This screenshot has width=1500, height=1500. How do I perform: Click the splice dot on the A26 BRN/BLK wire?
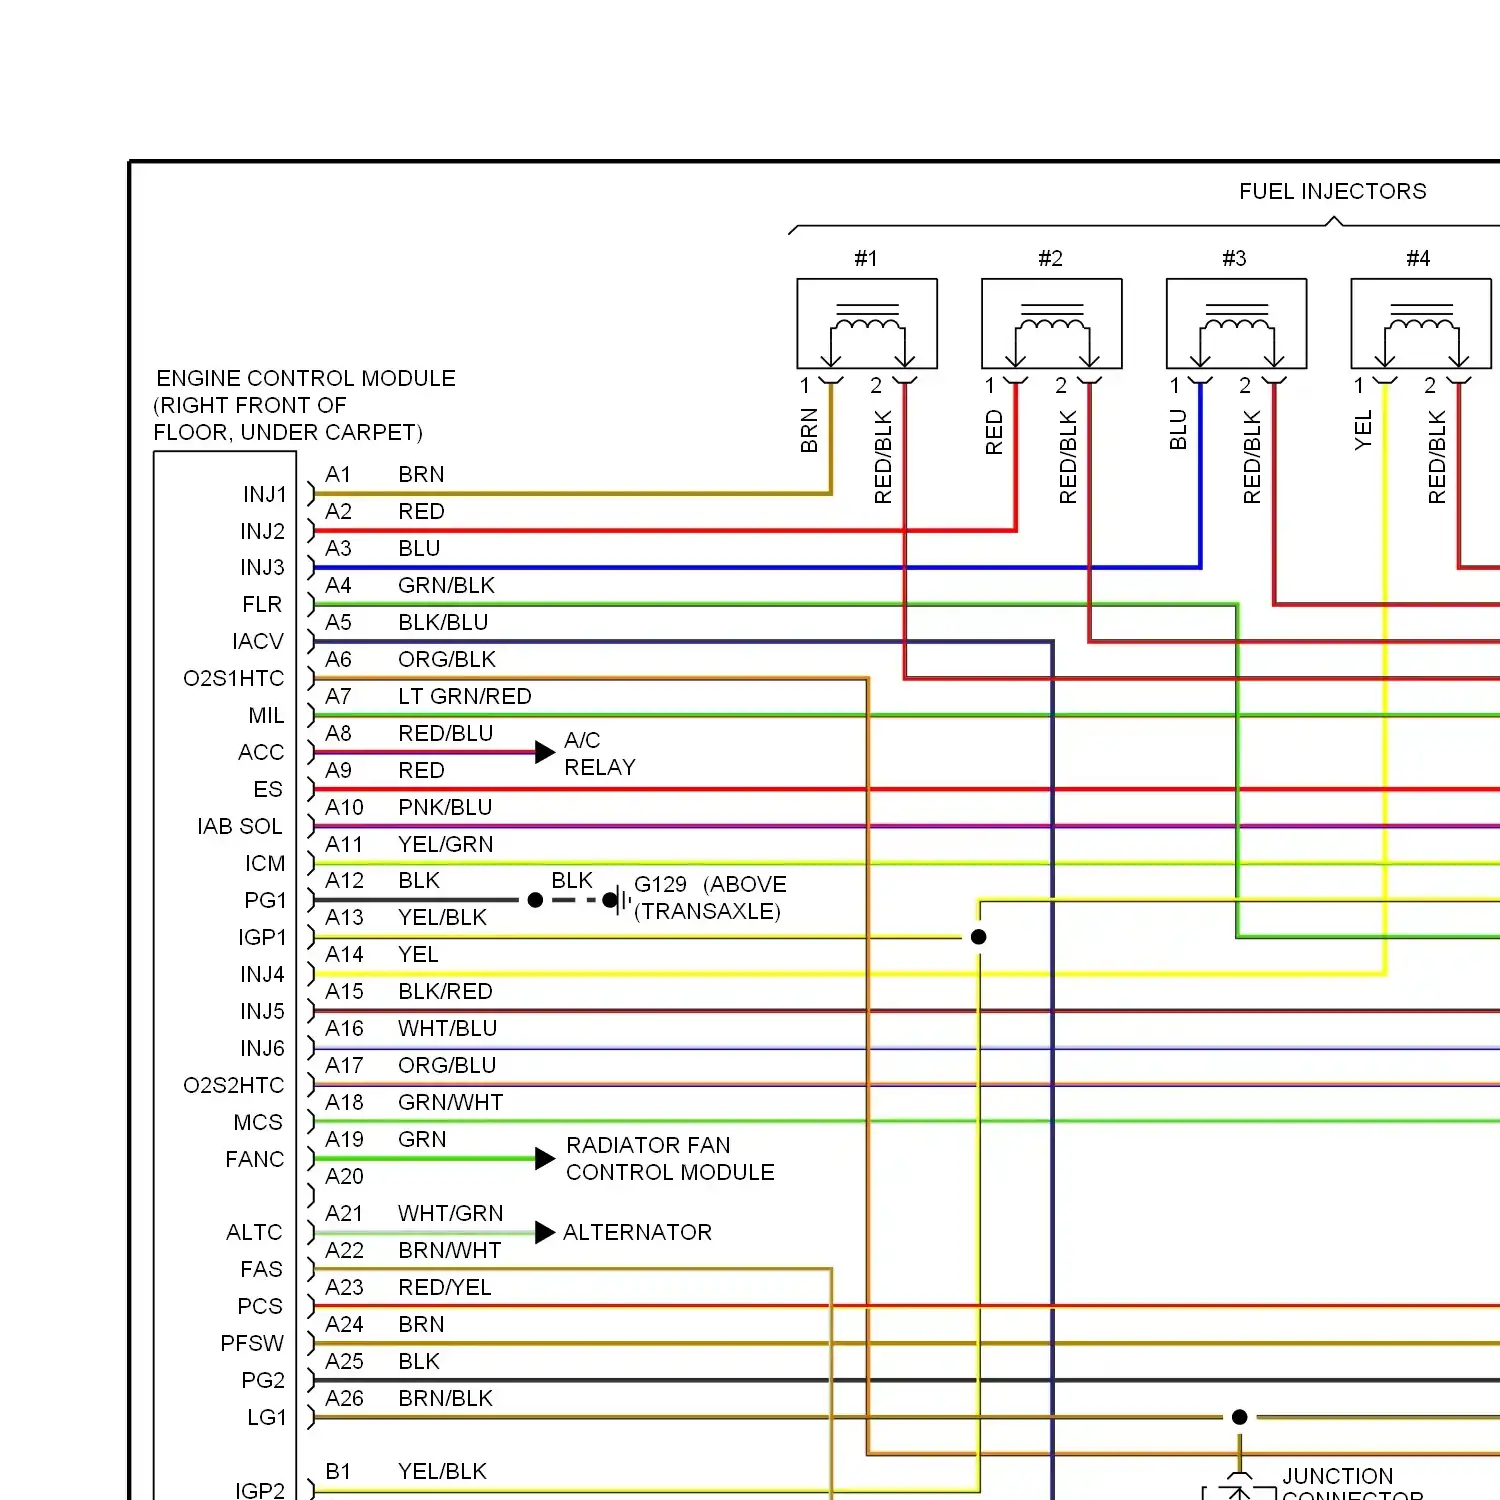tap(1240, 1417)
